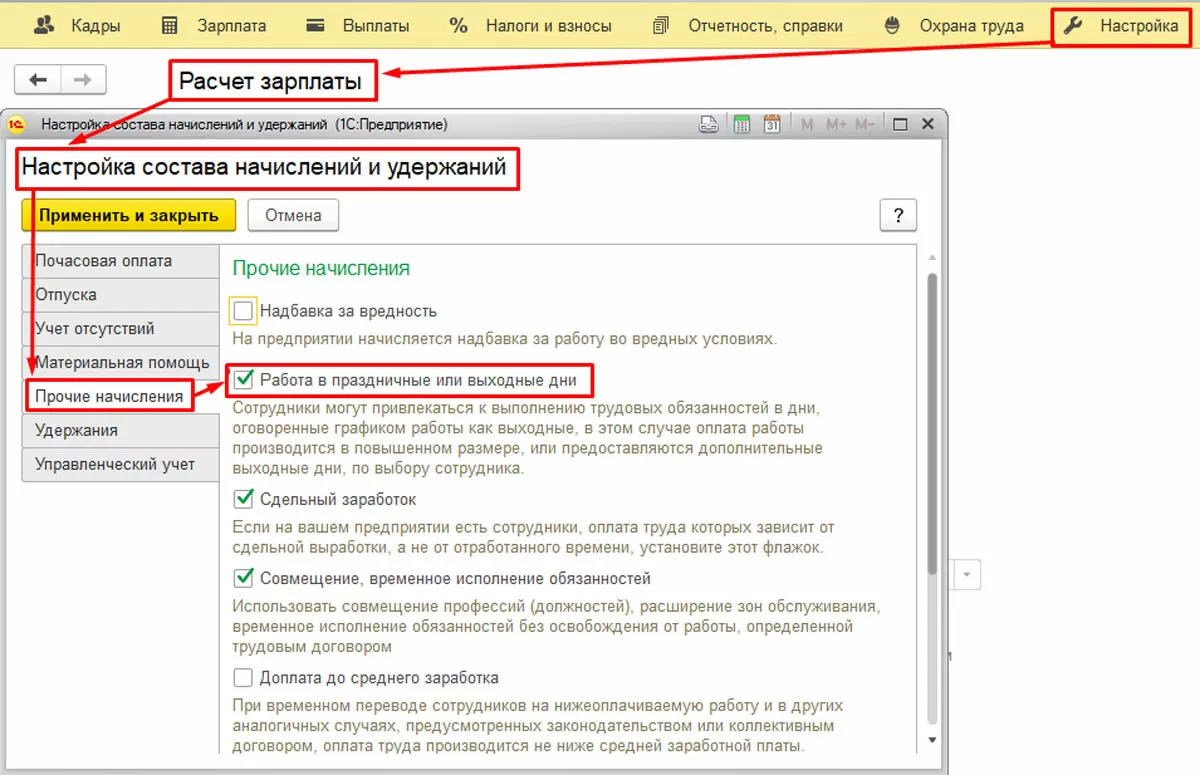Screen dimensions: 1200x775
Task: Click the printer icon in title bar
Action: tap(708, 125)
